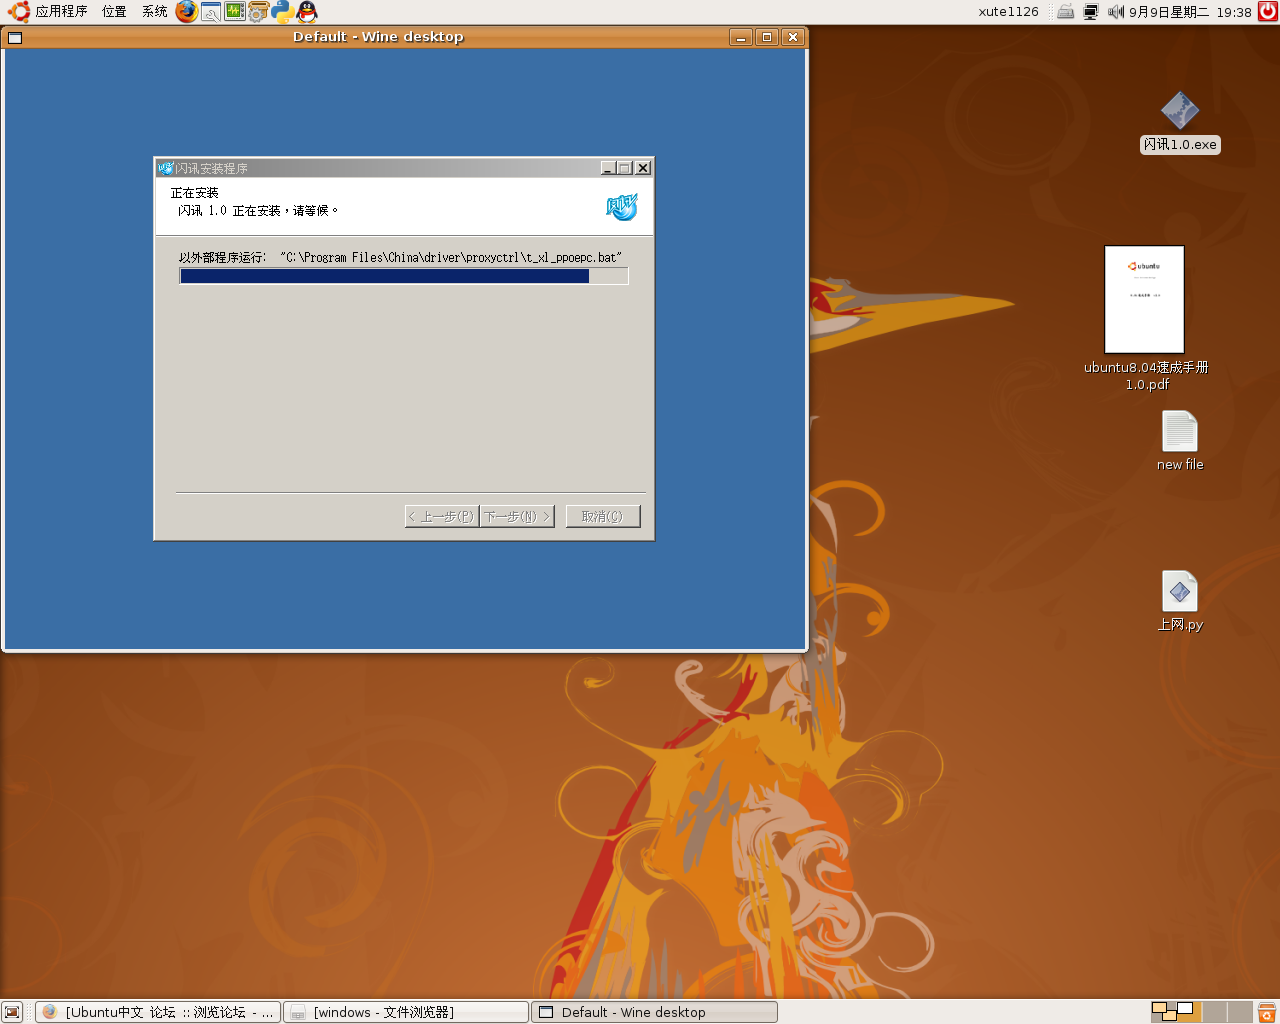Launch Firefox from the top panel

point(186,12)
